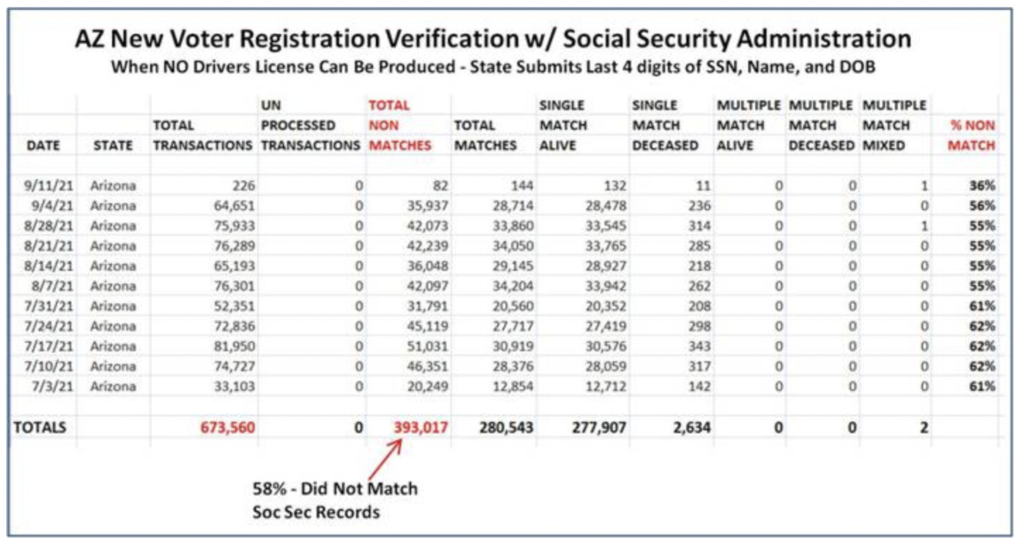Image resolution: width=1024 pixels, height=546 pixels.
Task: Click the Arizona cell in 7/10/21 row
Action: [113, 366]
